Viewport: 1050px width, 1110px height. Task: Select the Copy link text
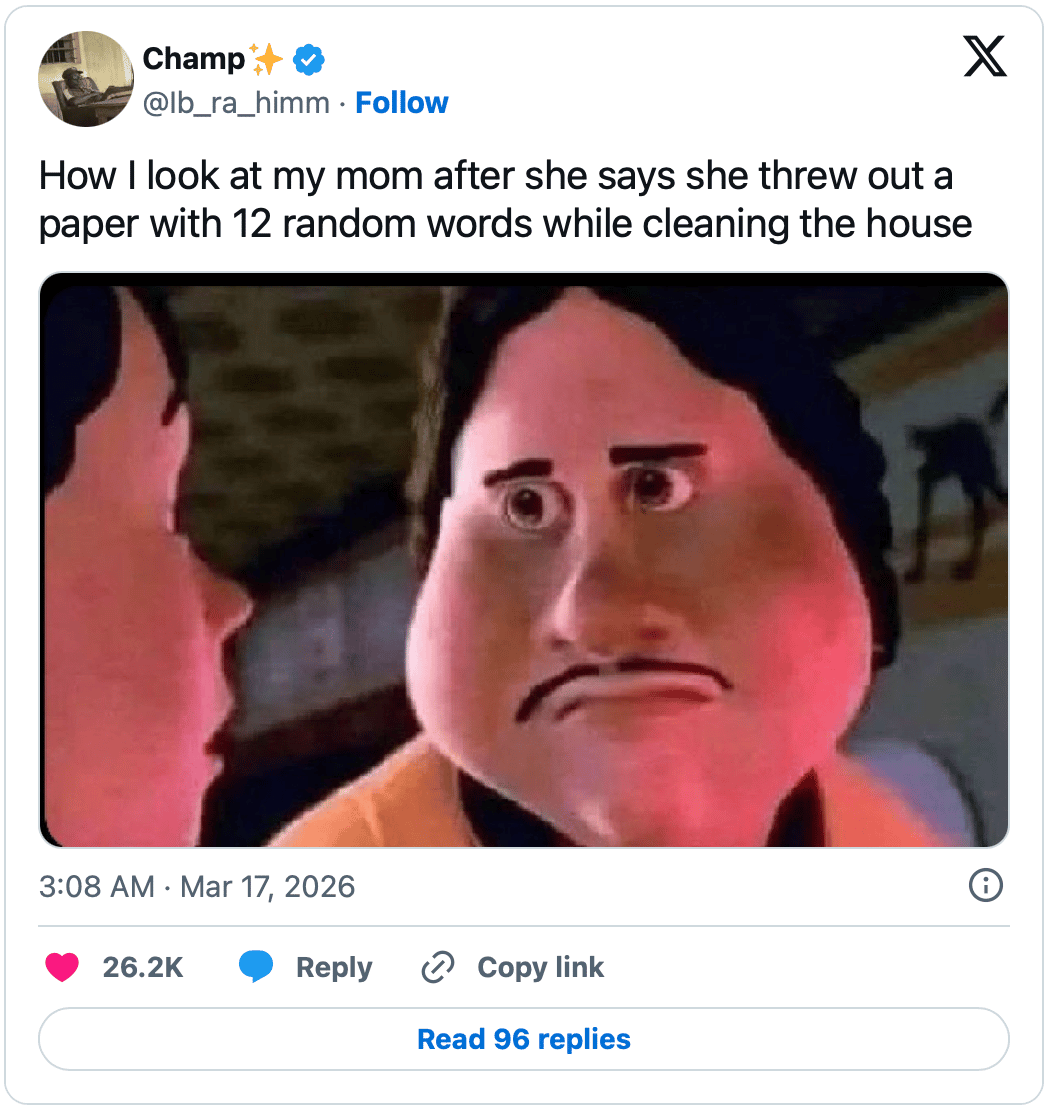pos(540,968)
